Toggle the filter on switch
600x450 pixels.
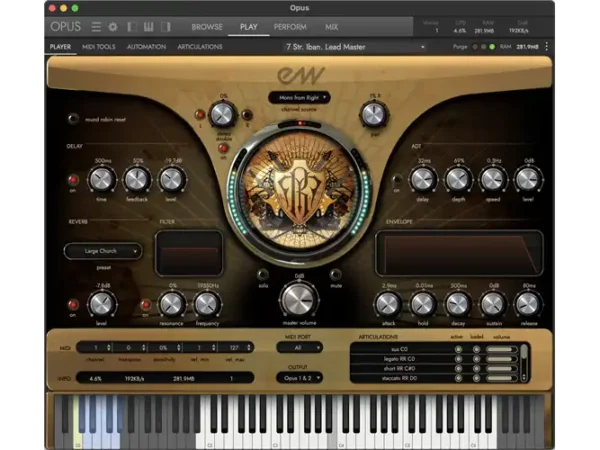click(145, 305)
